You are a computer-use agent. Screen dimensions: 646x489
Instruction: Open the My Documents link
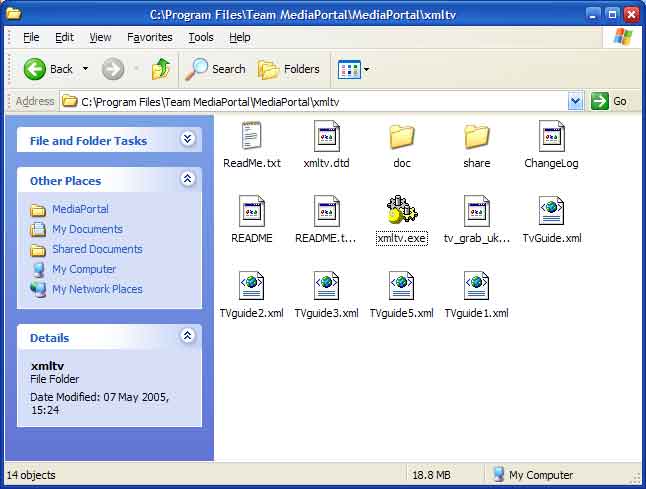[x=87, y=229]
